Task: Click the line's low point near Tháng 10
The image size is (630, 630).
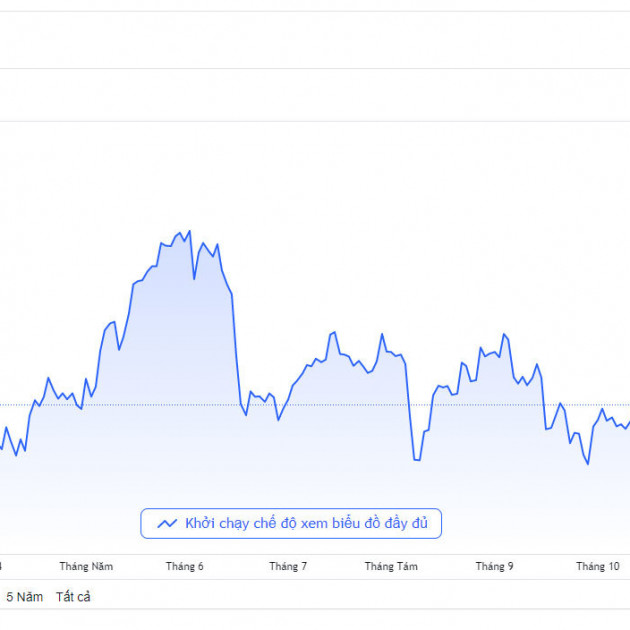Action: 588,463
